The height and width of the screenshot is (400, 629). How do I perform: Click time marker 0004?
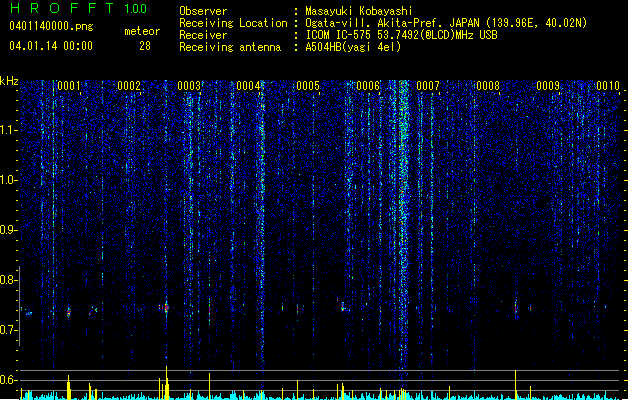248,86
